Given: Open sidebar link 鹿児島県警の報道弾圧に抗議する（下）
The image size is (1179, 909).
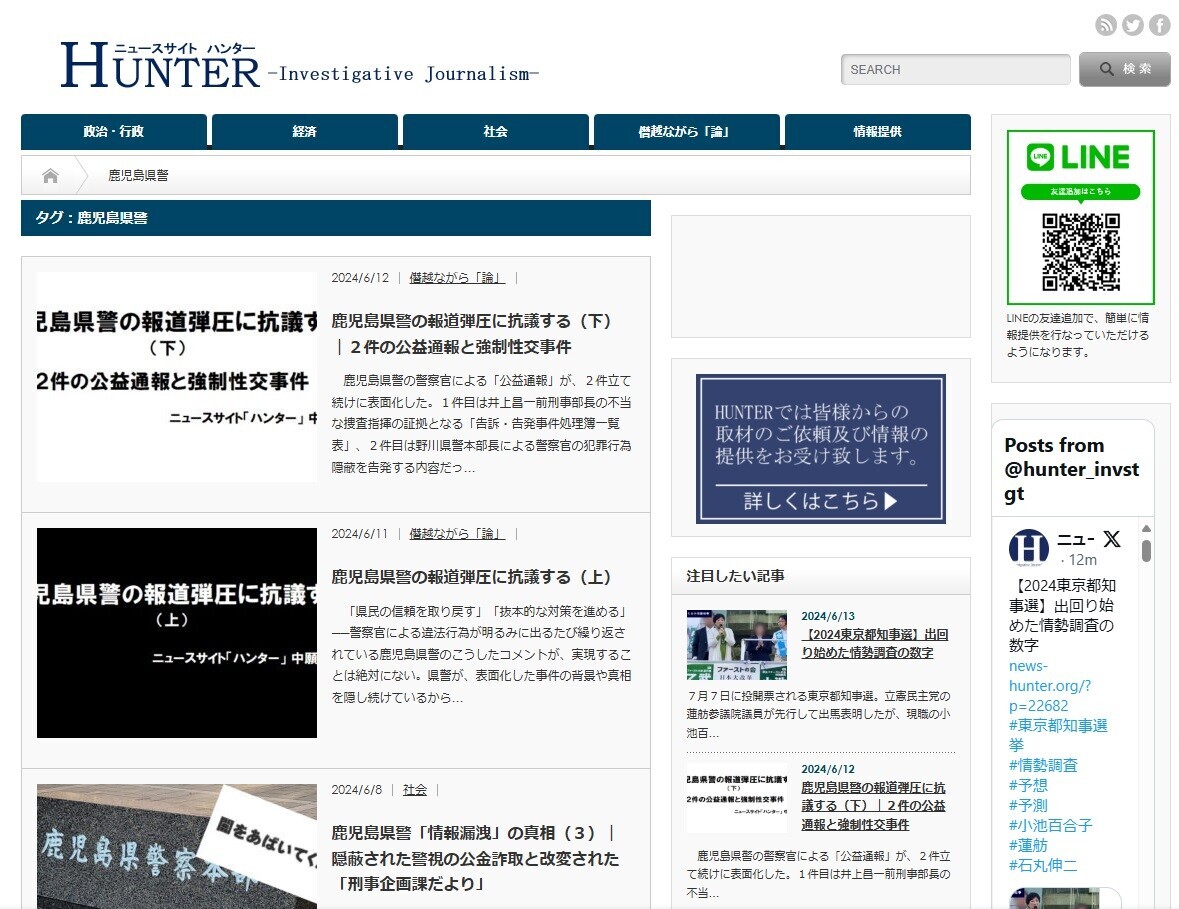Looking at the screenshot, I should point(874,806).
